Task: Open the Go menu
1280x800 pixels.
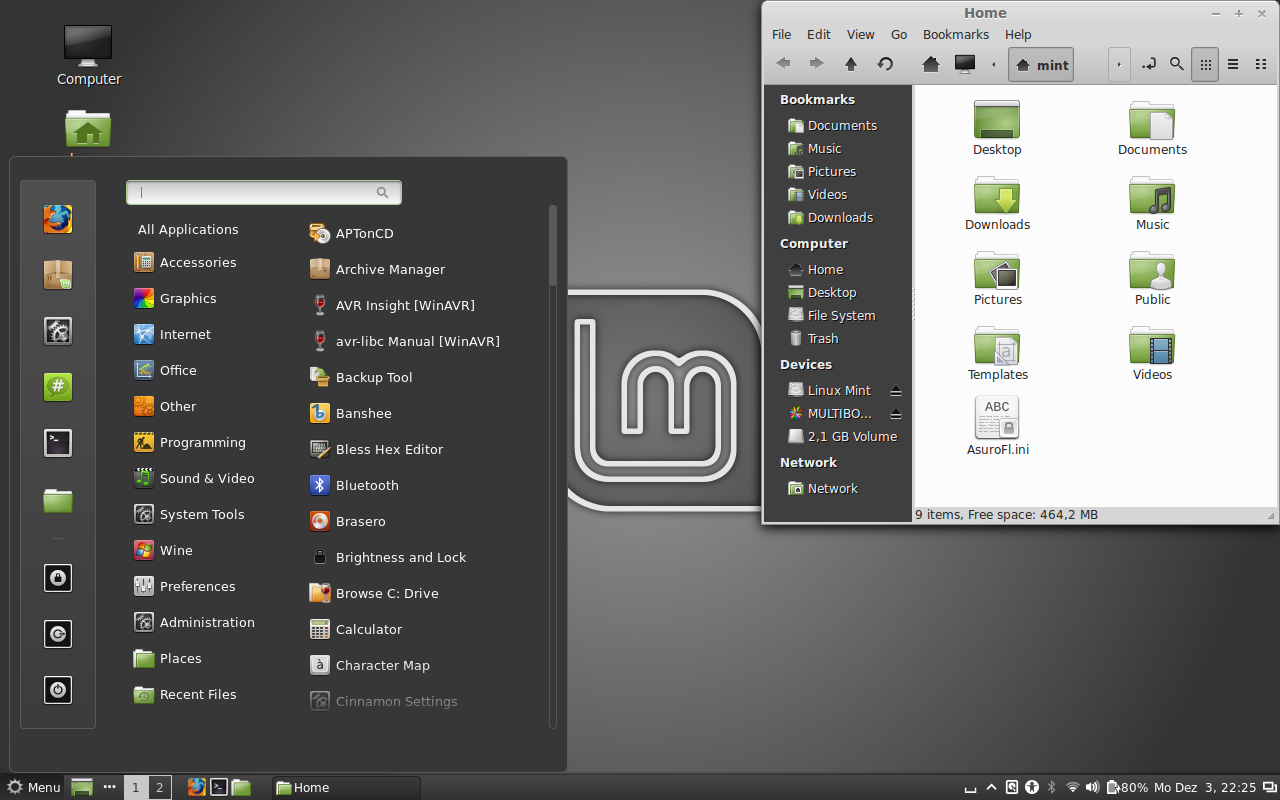Action: click(899, 34)
